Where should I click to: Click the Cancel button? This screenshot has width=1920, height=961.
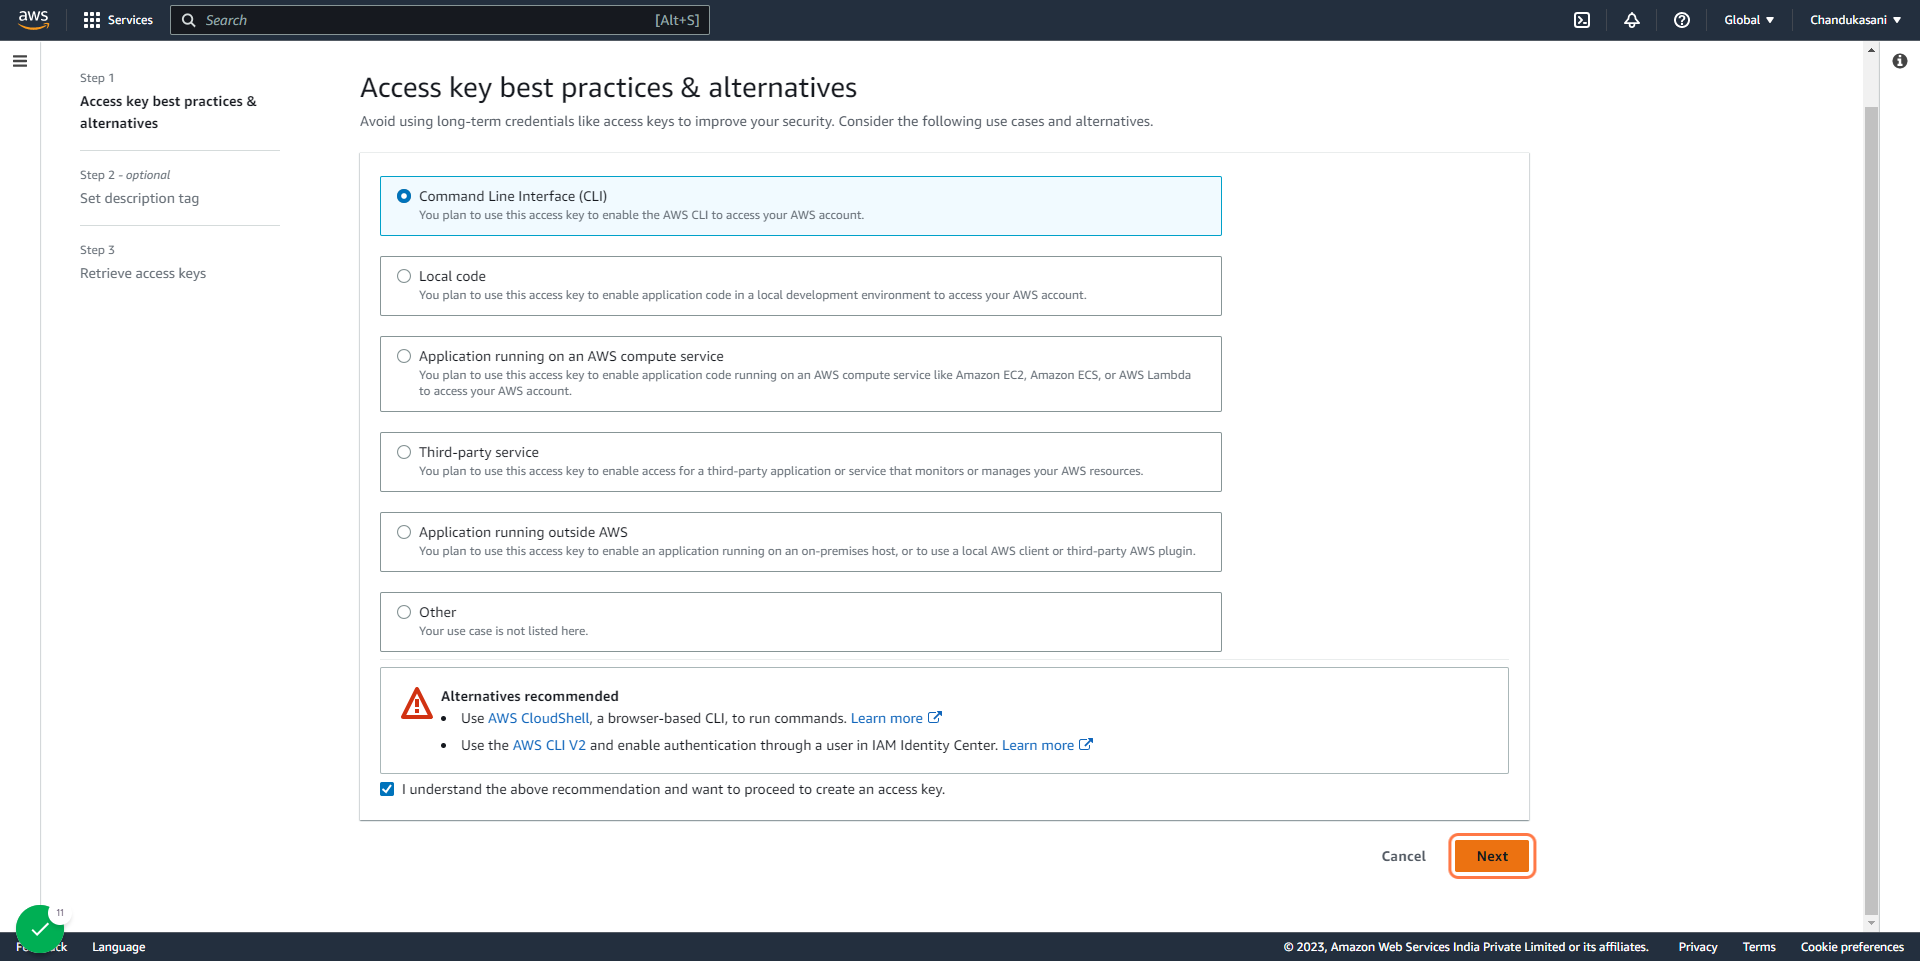pyautogui.click(x=1403, y=856)
